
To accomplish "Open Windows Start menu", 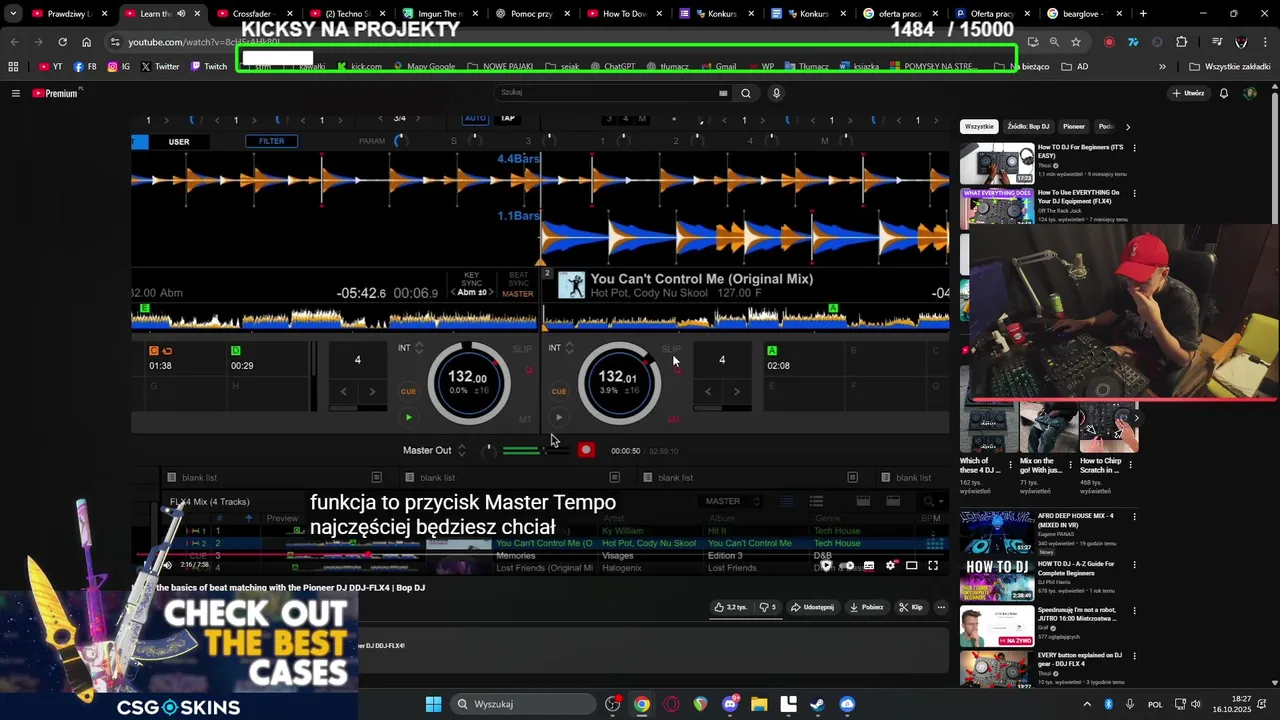I will [x=434, y=704].
